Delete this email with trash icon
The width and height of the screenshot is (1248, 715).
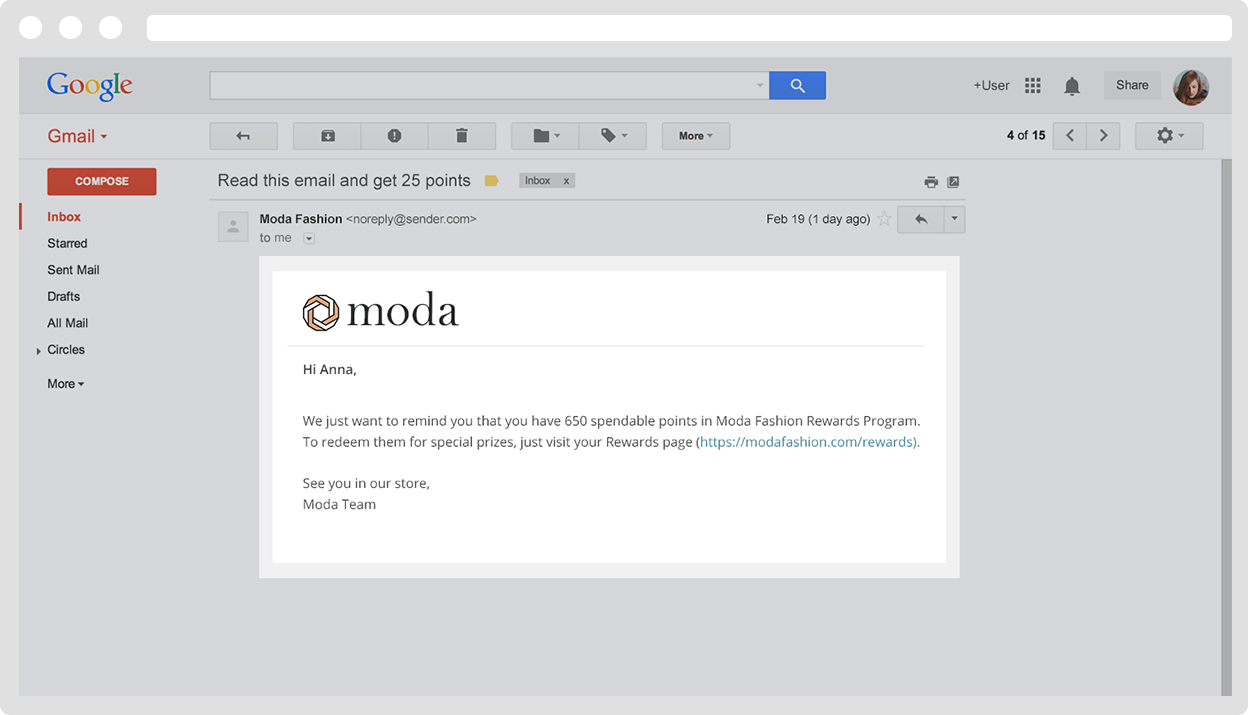click(461, 136)
